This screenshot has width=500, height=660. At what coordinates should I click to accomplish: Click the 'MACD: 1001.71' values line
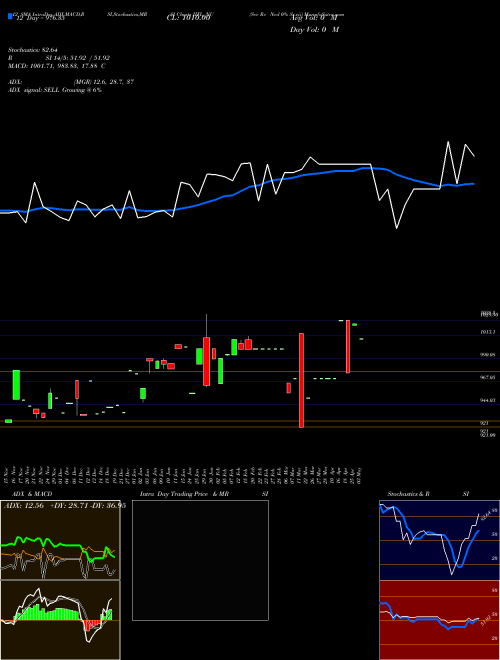56,66
